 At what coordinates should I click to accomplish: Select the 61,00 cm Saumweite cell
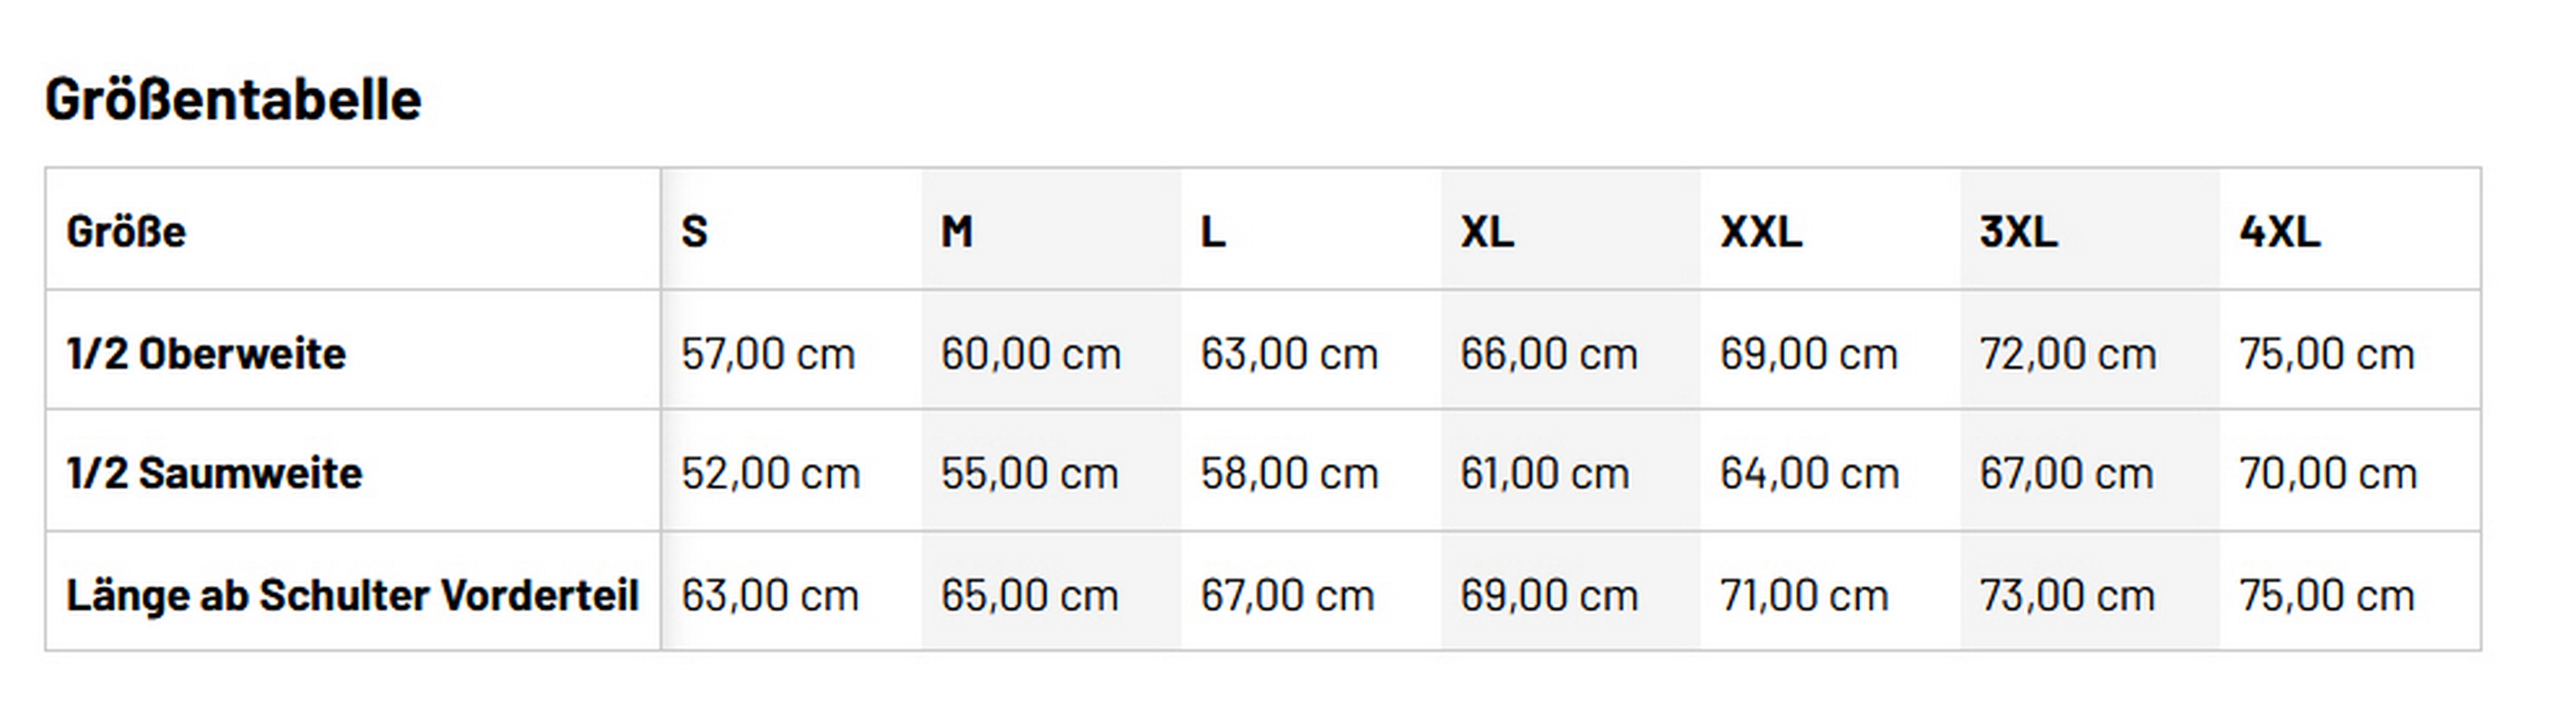pos(1544,473)
